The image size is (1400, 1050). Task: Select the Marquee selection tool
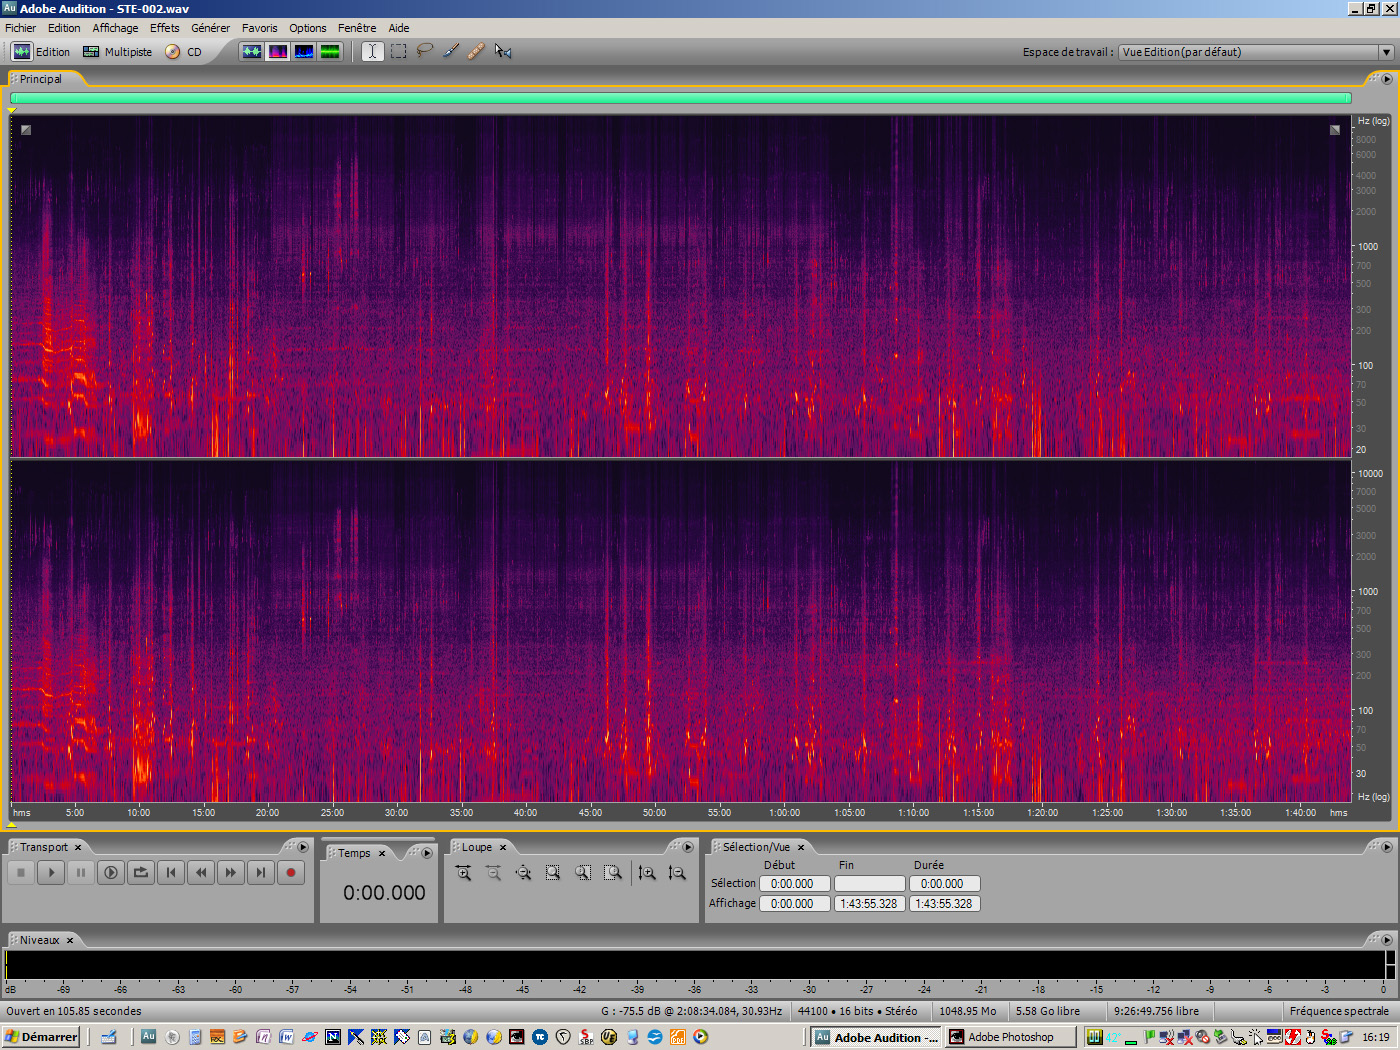[x=399, y=51]
